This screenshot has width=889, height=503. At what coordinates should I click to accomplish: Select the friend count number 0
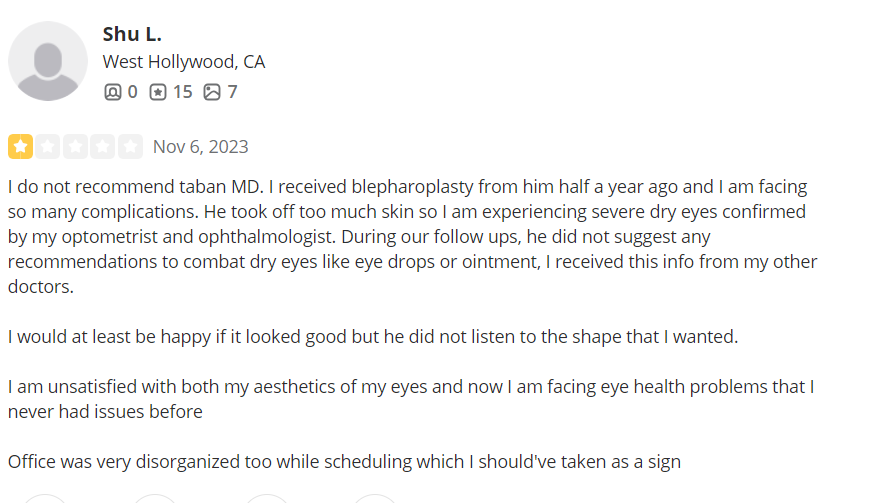132,92
